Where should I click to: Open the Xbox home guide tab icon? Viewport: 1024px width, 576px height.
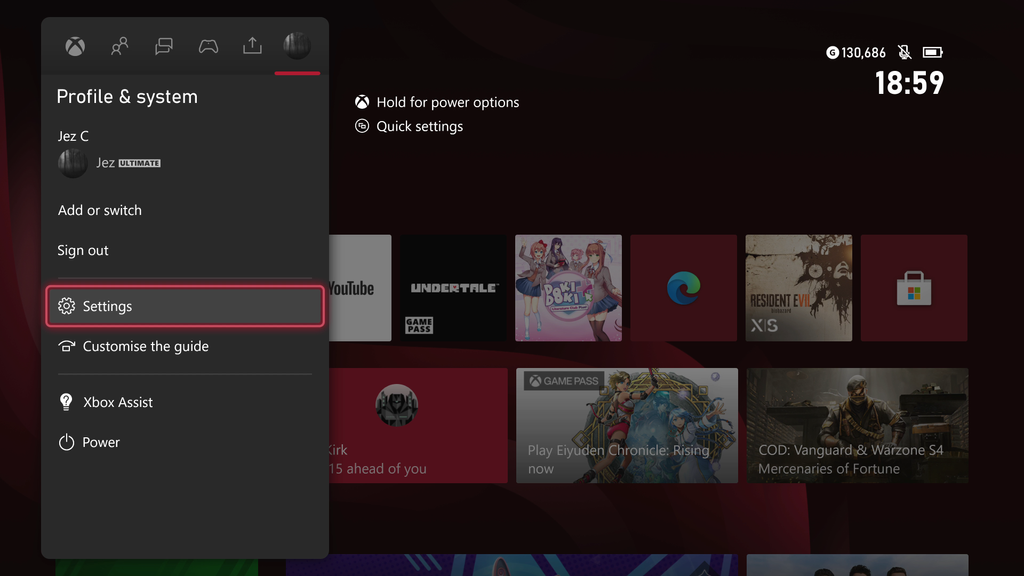point(74,46)
